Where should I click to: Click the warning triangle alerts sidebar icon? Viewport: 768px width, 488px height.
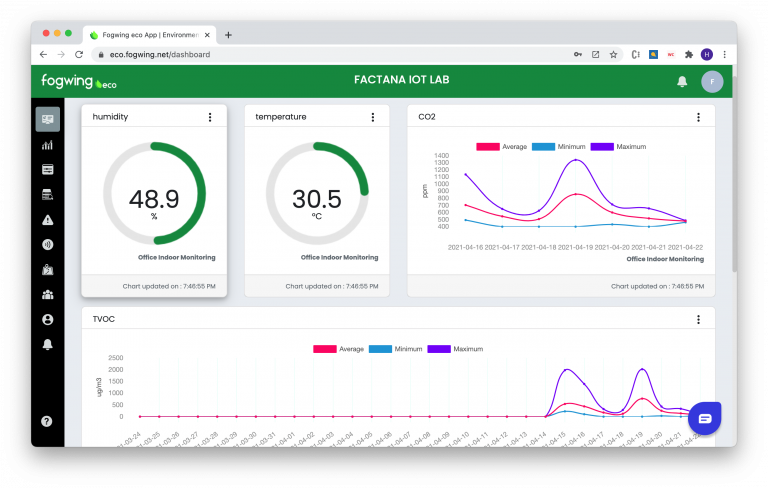coord(47,219)
